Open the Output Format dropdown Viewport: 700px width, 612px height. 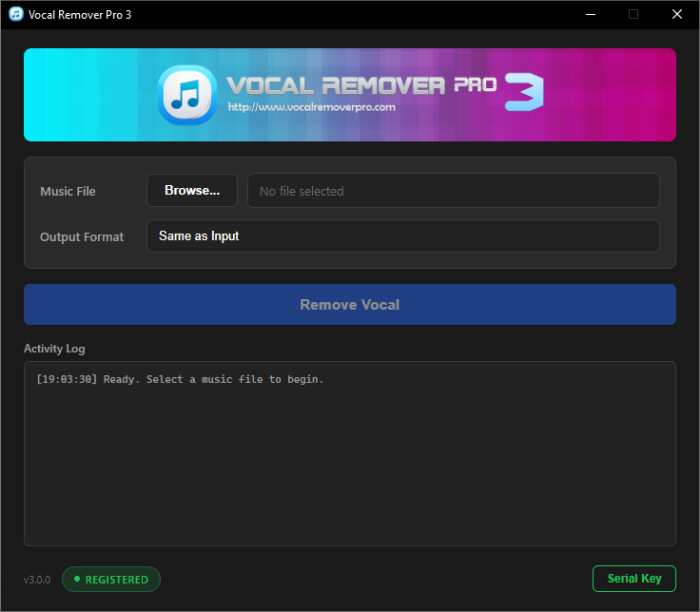point(403,236)
